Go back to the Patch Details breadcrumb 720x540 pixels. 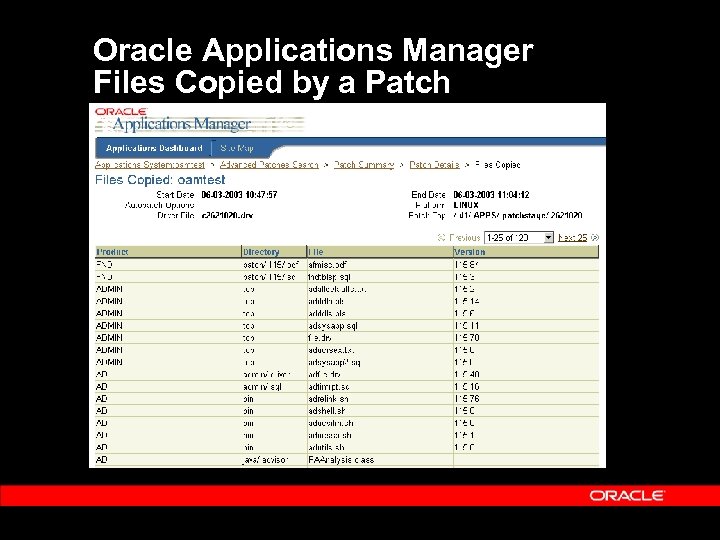coord(434,164)
